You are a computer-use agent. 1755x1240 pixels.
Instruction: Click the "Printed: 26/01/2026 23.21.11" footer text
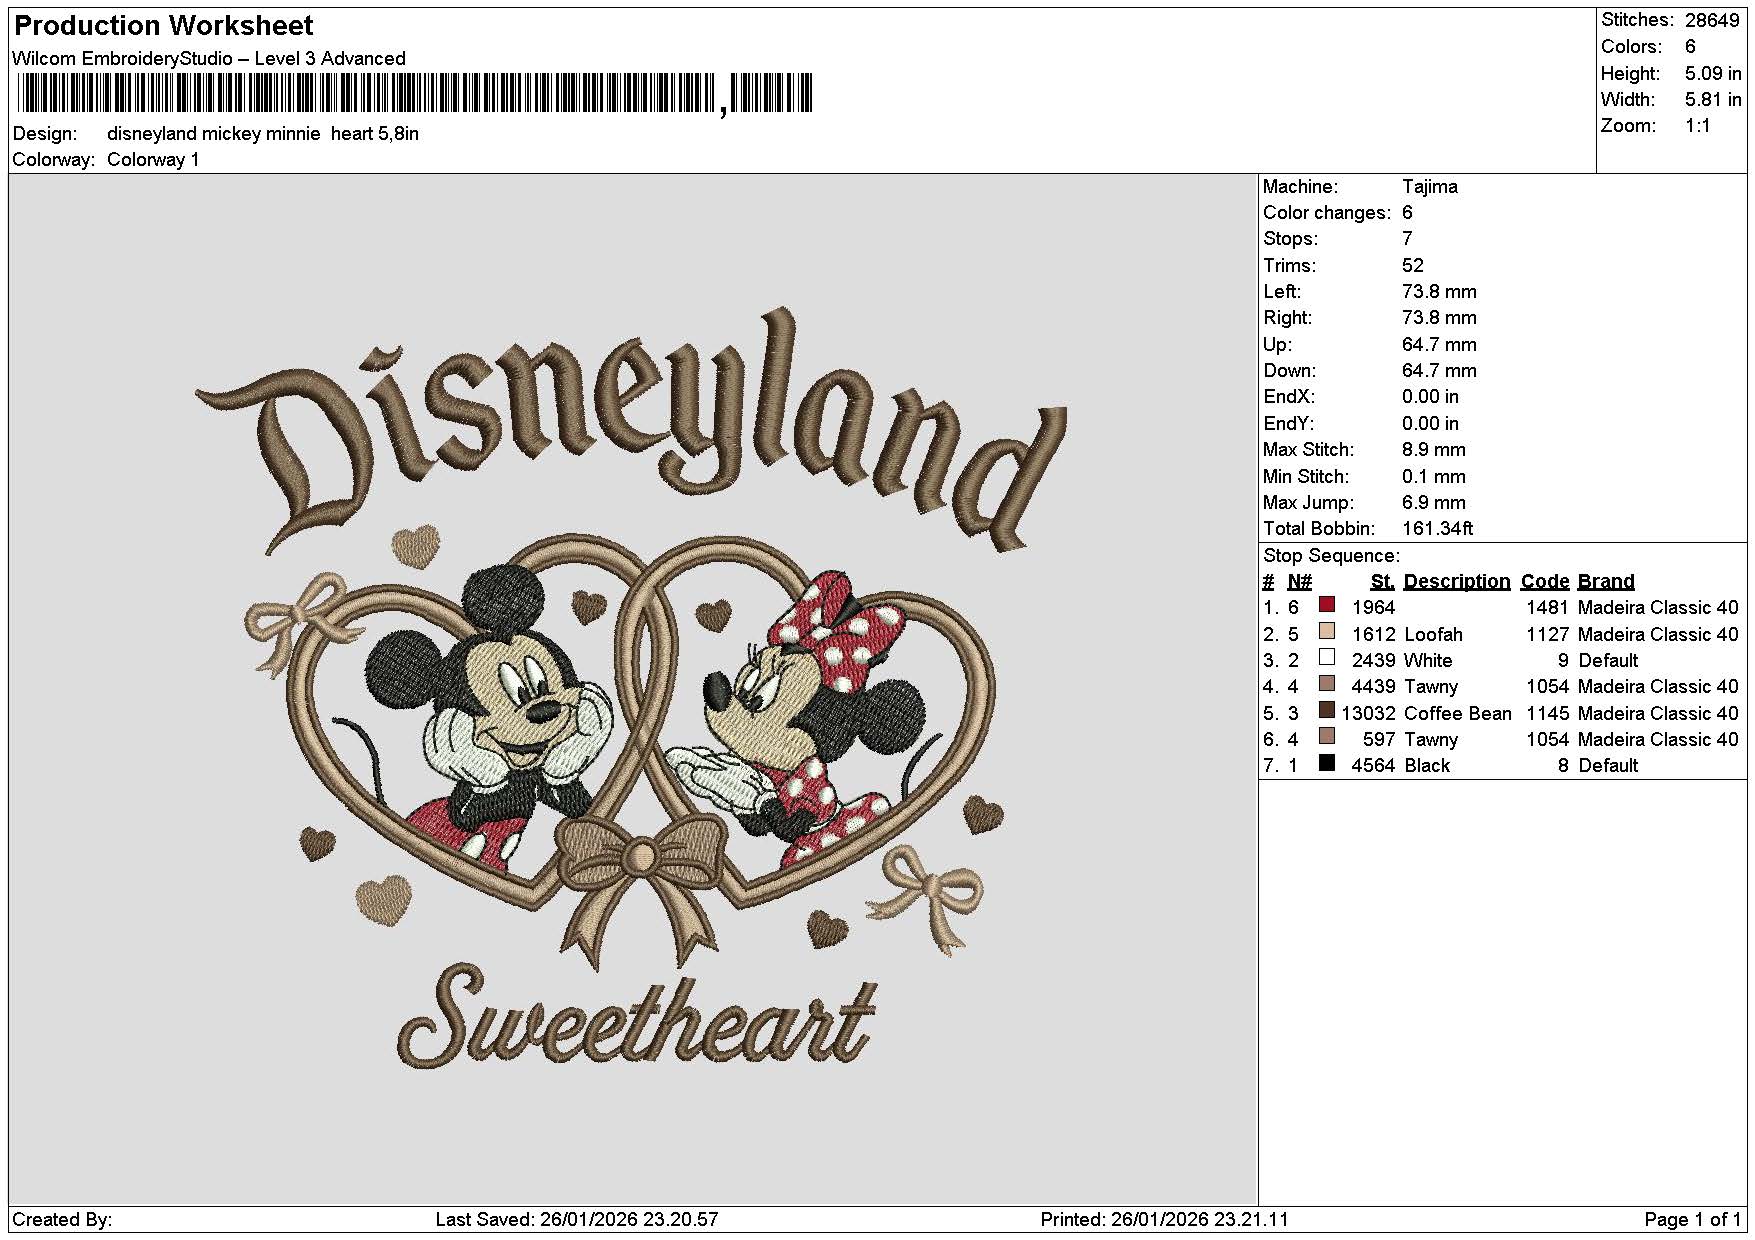click(x=1165, y=1220)
